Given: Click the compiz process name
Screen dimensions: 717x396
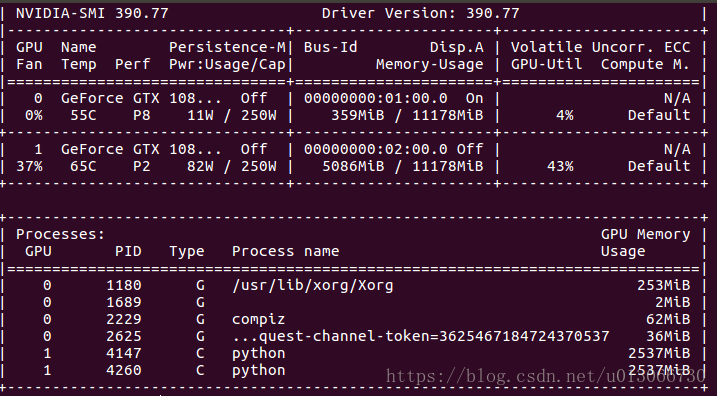Looking at the screenshot, I should [x=259, y=320].
